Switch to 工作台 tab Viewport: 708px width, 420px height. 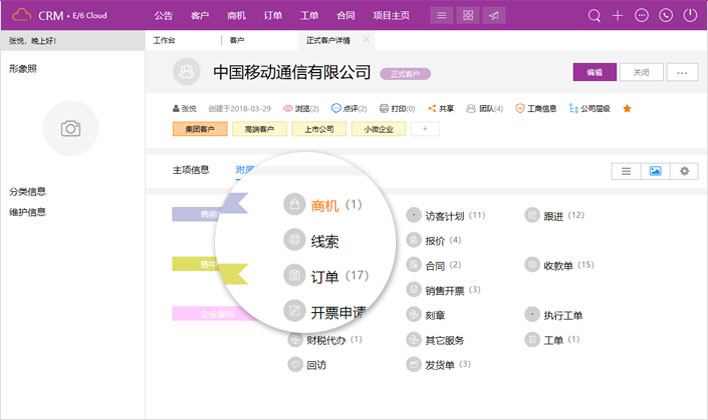(x=164, y=41)
